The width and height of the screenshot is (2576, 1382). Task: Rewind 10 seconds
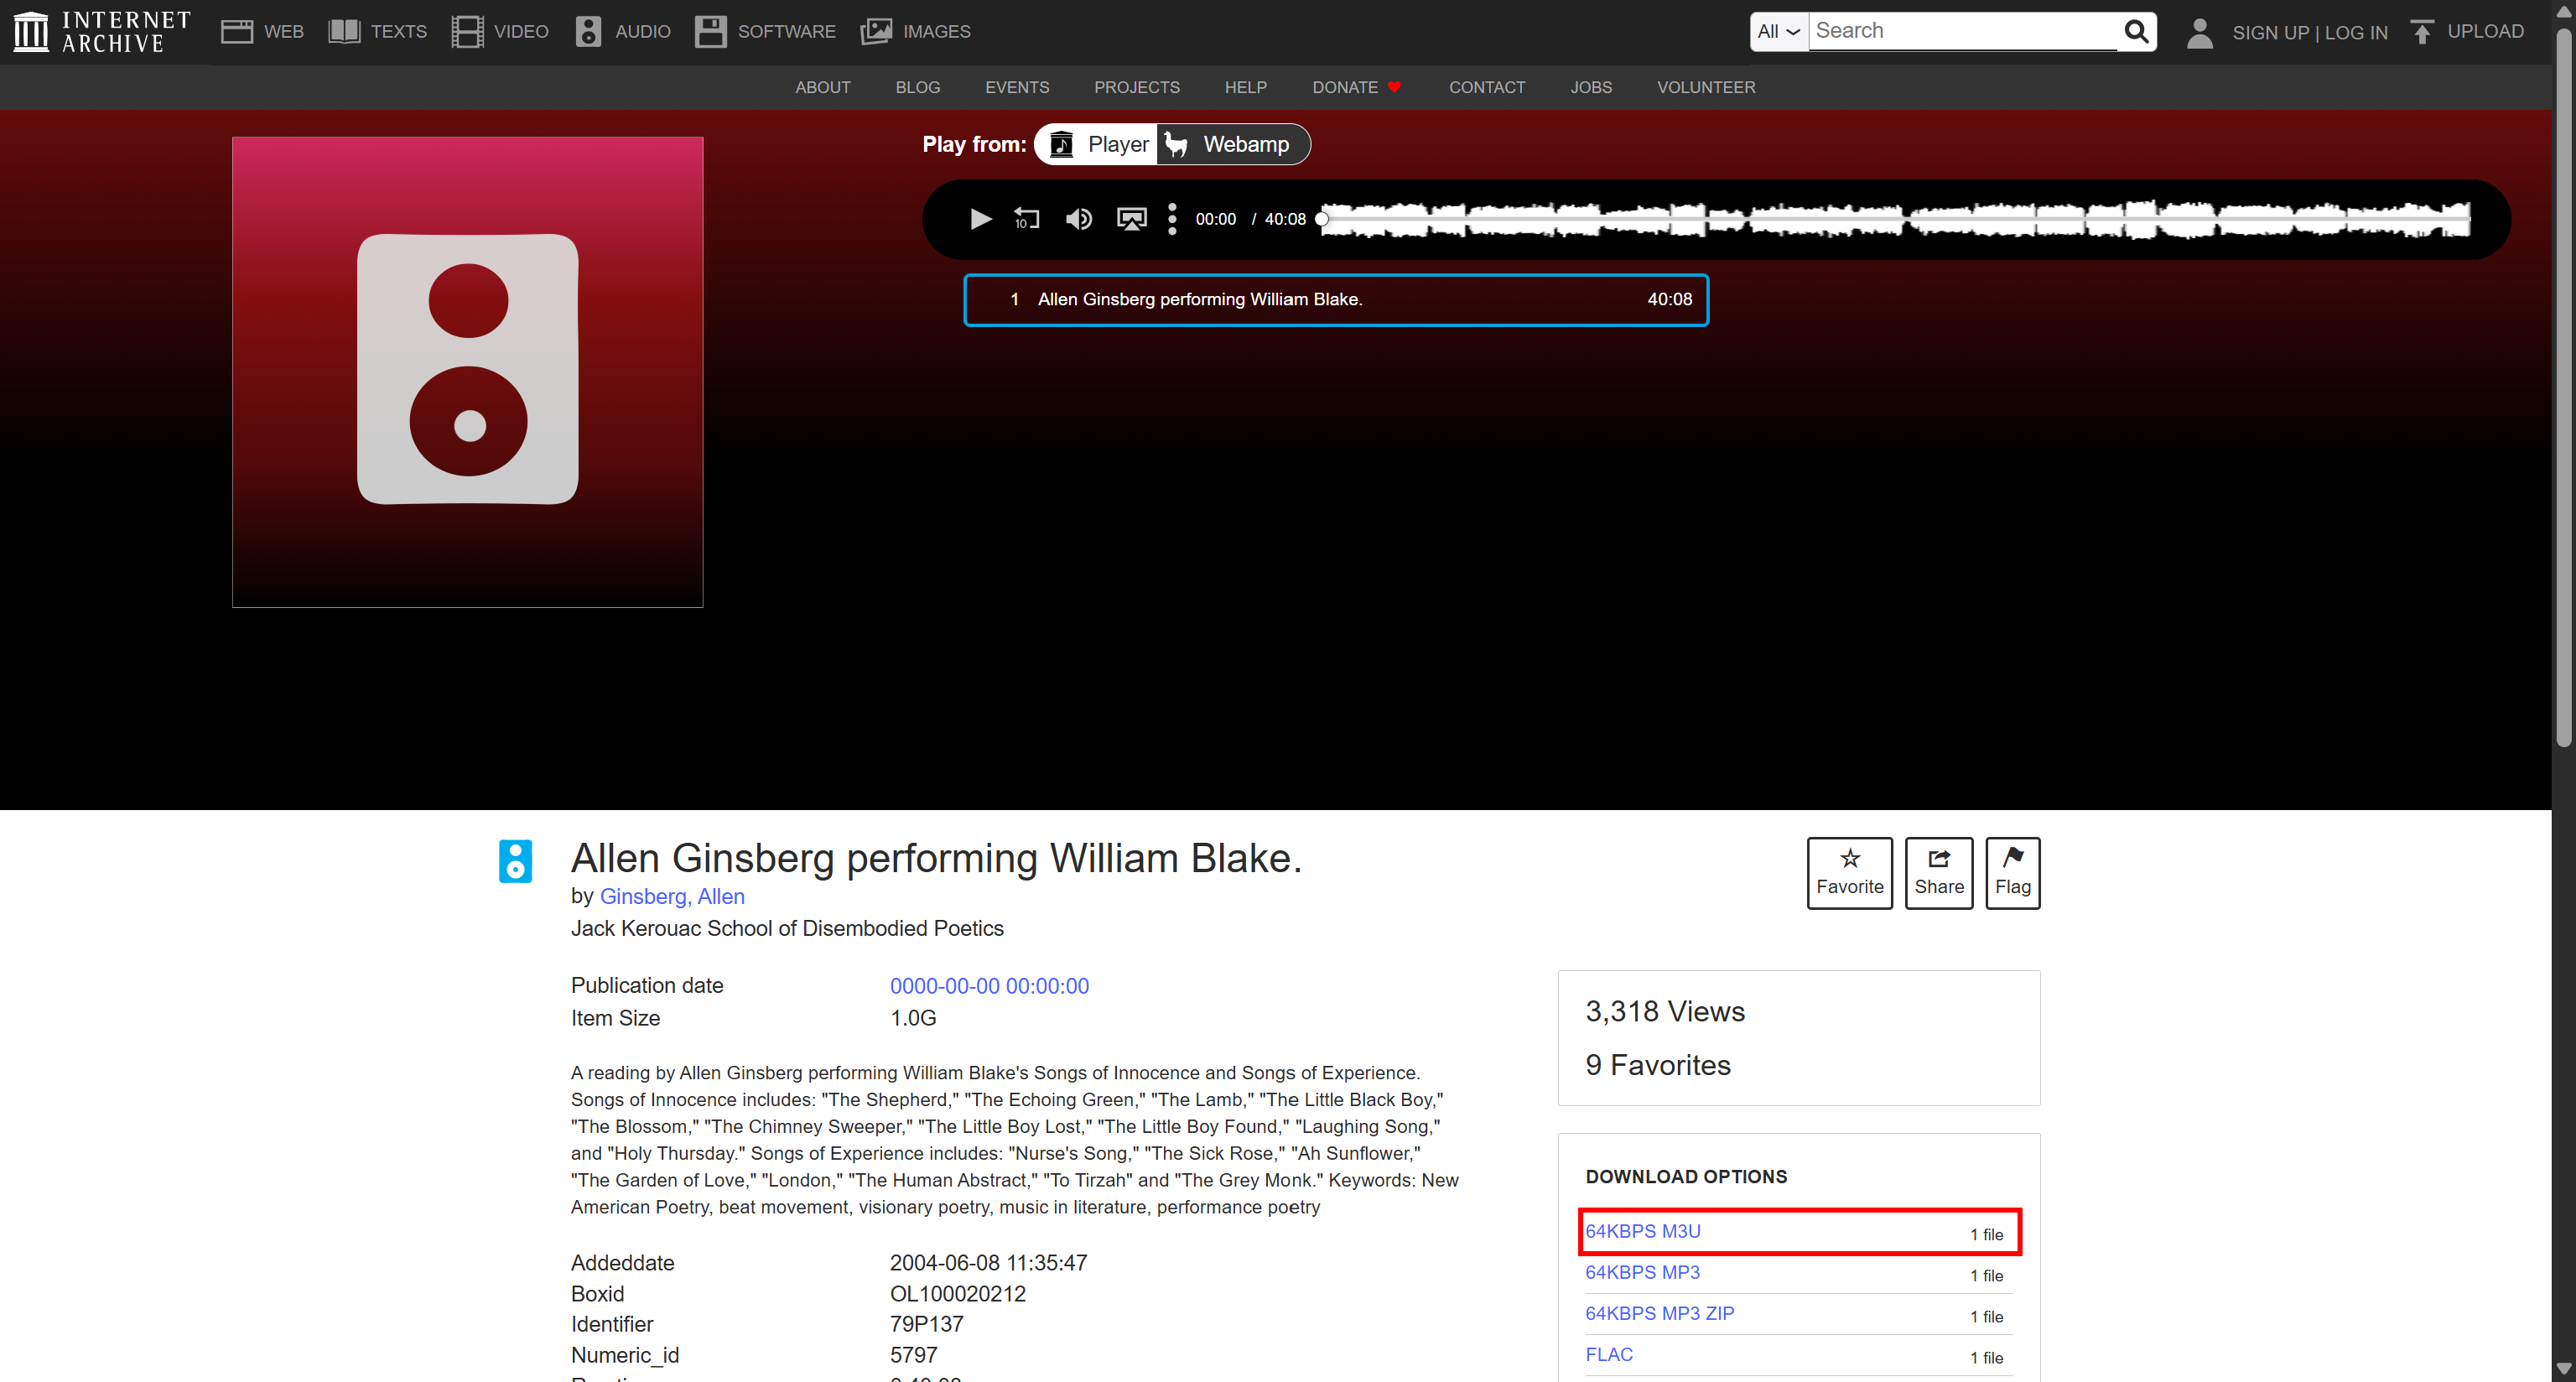[1026, 219]
